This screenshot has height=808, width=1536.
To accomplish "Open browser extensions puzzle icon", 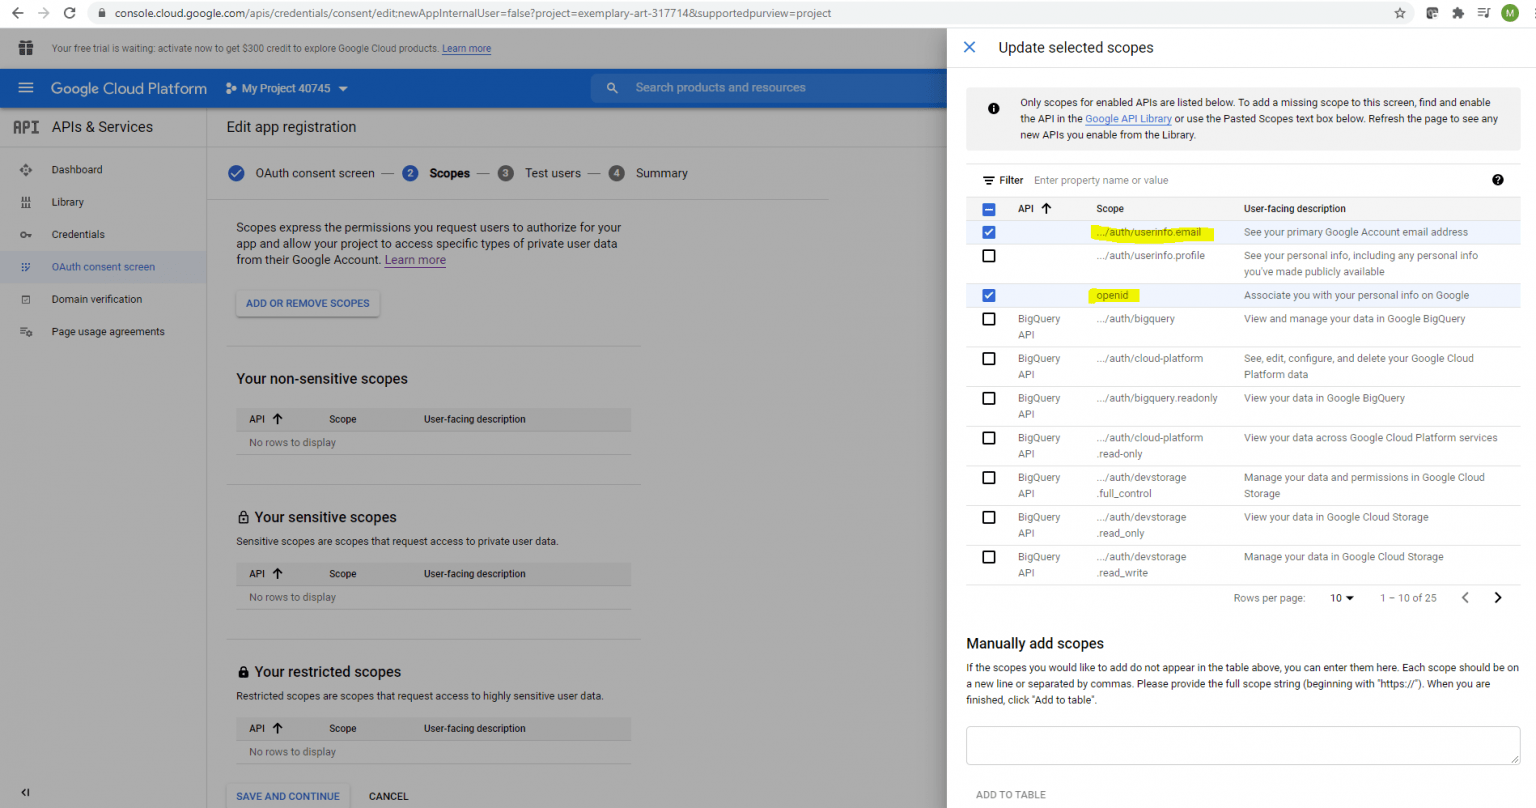I will click(1457, 13).
